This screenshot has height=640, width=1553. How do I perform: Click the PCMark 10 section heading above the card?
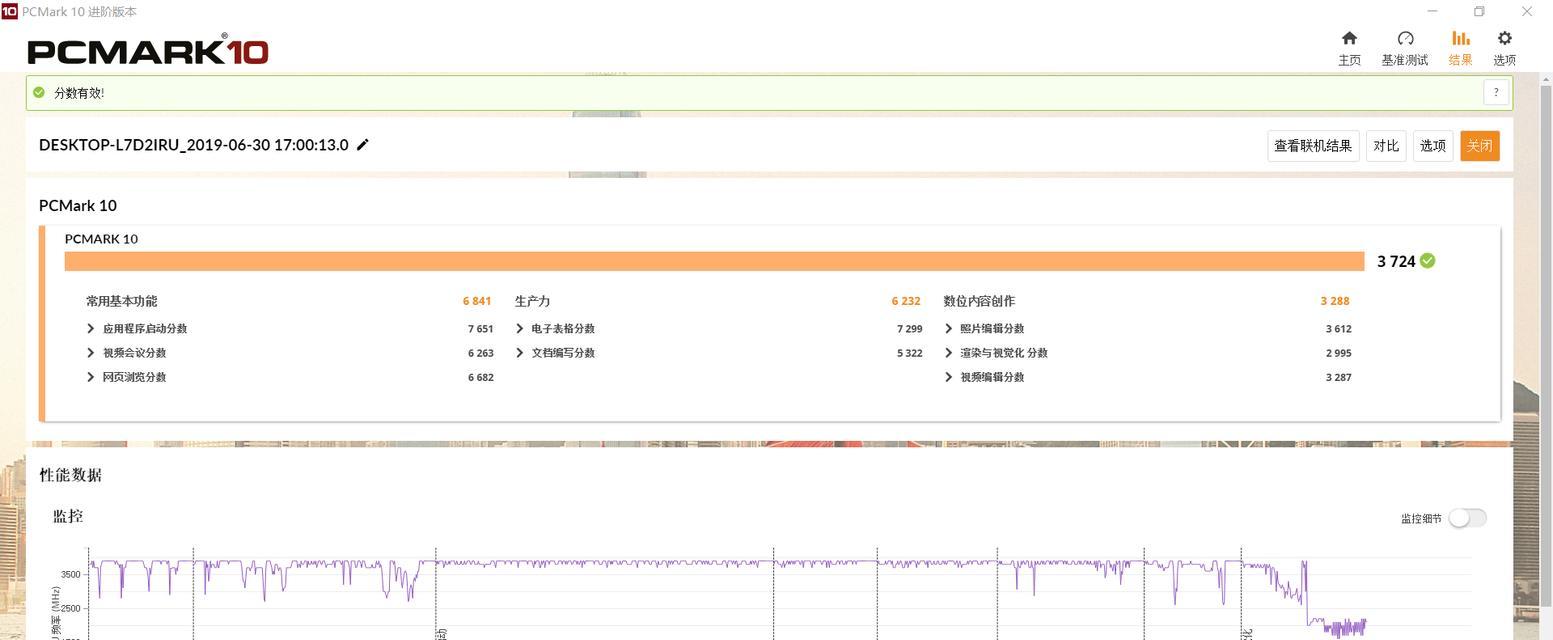[78, 205]
